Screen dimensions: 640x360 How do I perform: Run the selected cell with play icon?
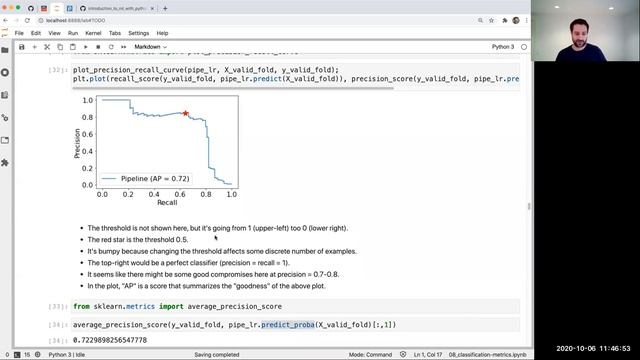tap(85, 47)
